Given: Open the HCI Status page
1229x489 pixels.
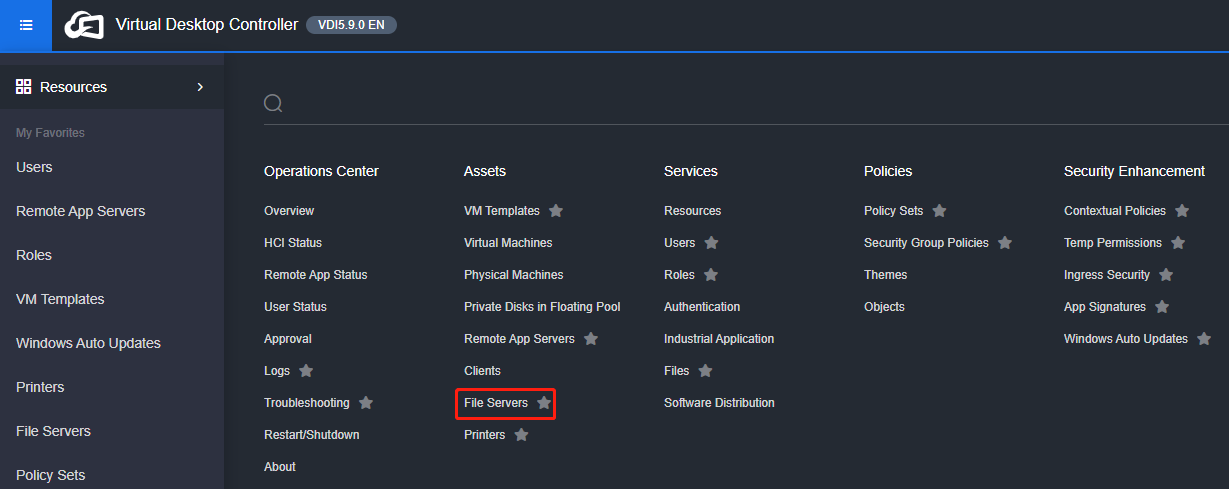Looking at the screenshot, I should pyautogui.click(x=293, y=243).
